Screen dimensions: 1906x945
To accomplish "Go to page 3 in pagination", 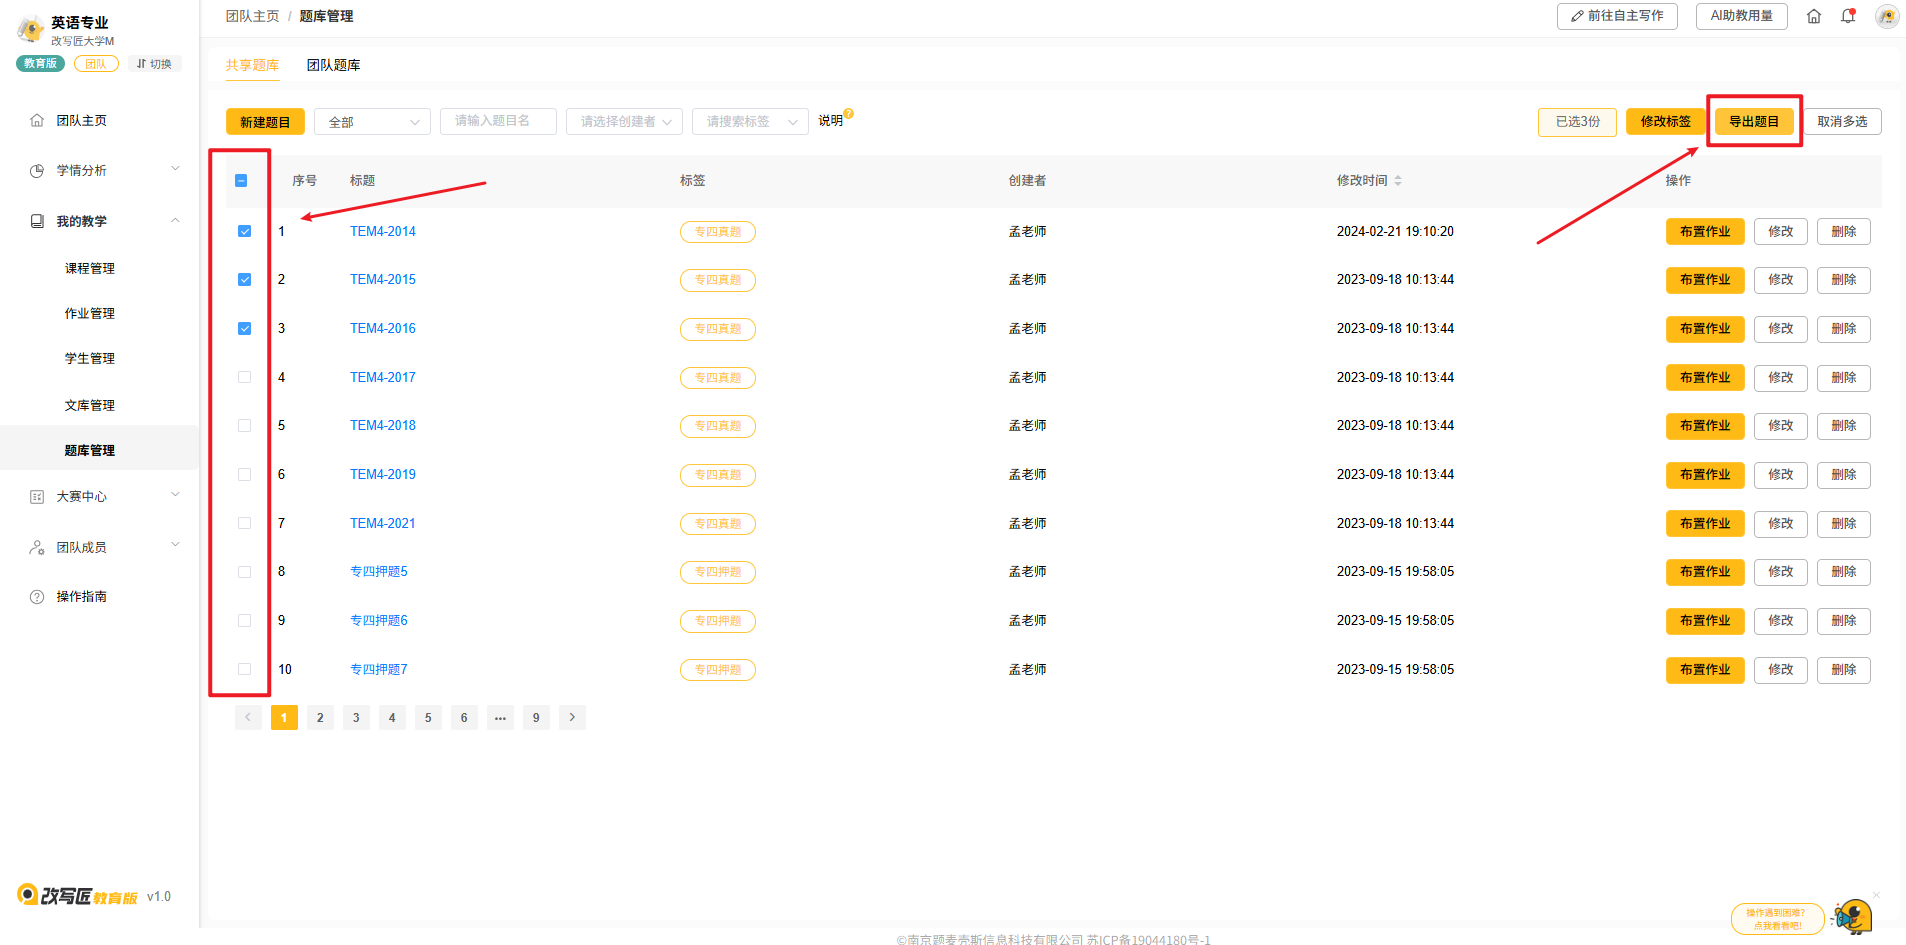I will [x=356, y=718].
